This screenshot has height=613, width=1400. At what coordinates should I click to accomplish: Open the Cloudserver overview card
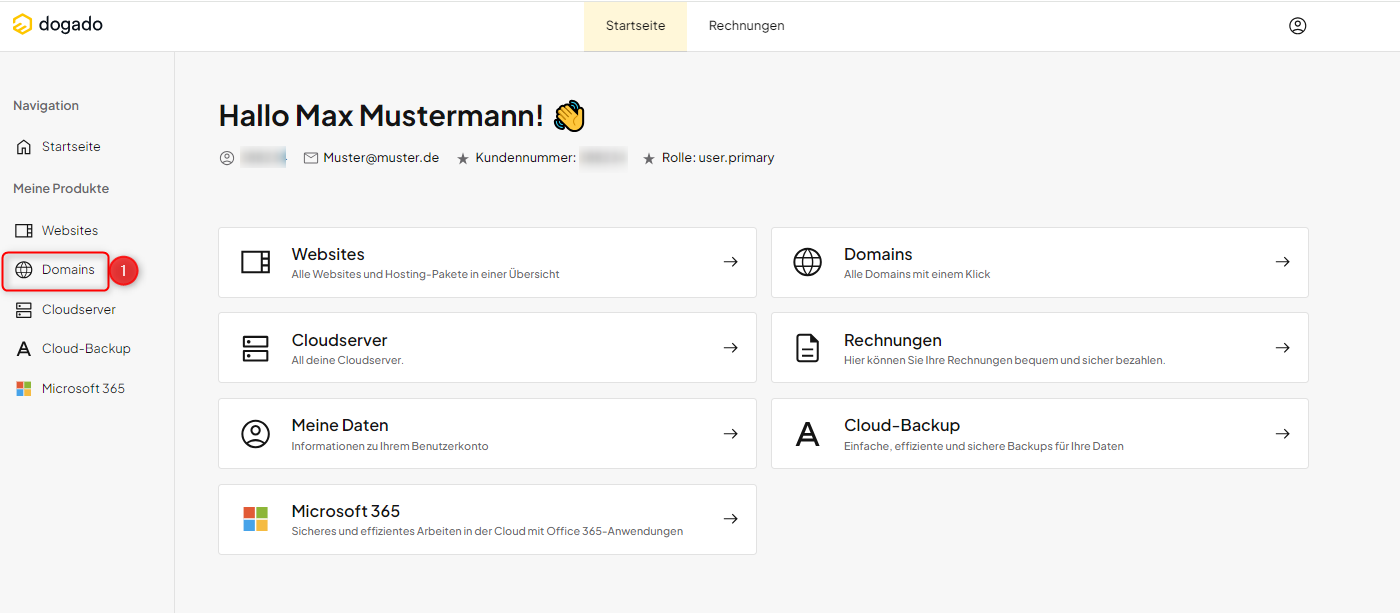coord(487,347)
